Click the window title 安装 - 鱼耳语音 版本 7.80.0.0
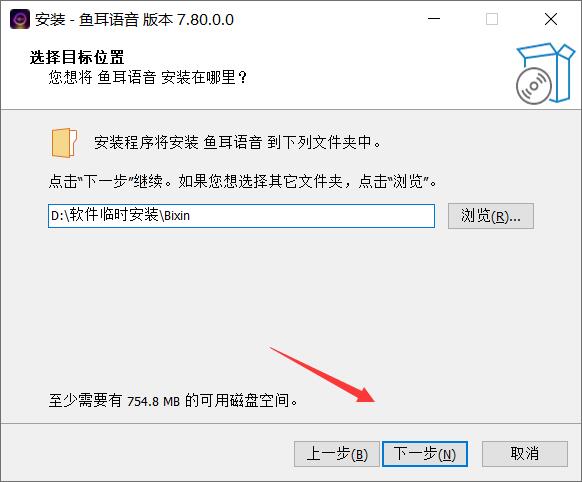 click(134, 20)
